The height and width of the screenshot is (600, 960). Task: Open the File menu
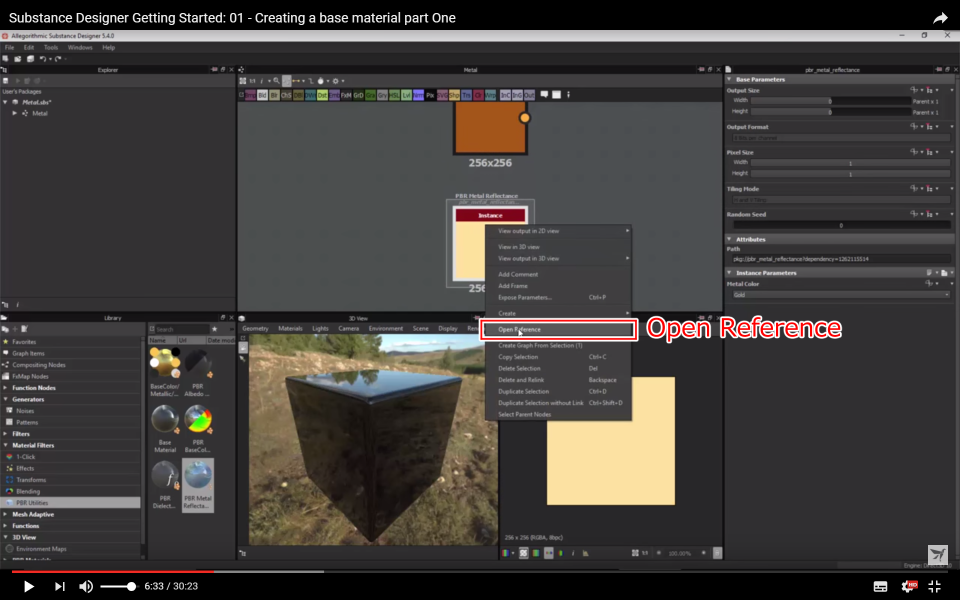click(x=9, y=47)
